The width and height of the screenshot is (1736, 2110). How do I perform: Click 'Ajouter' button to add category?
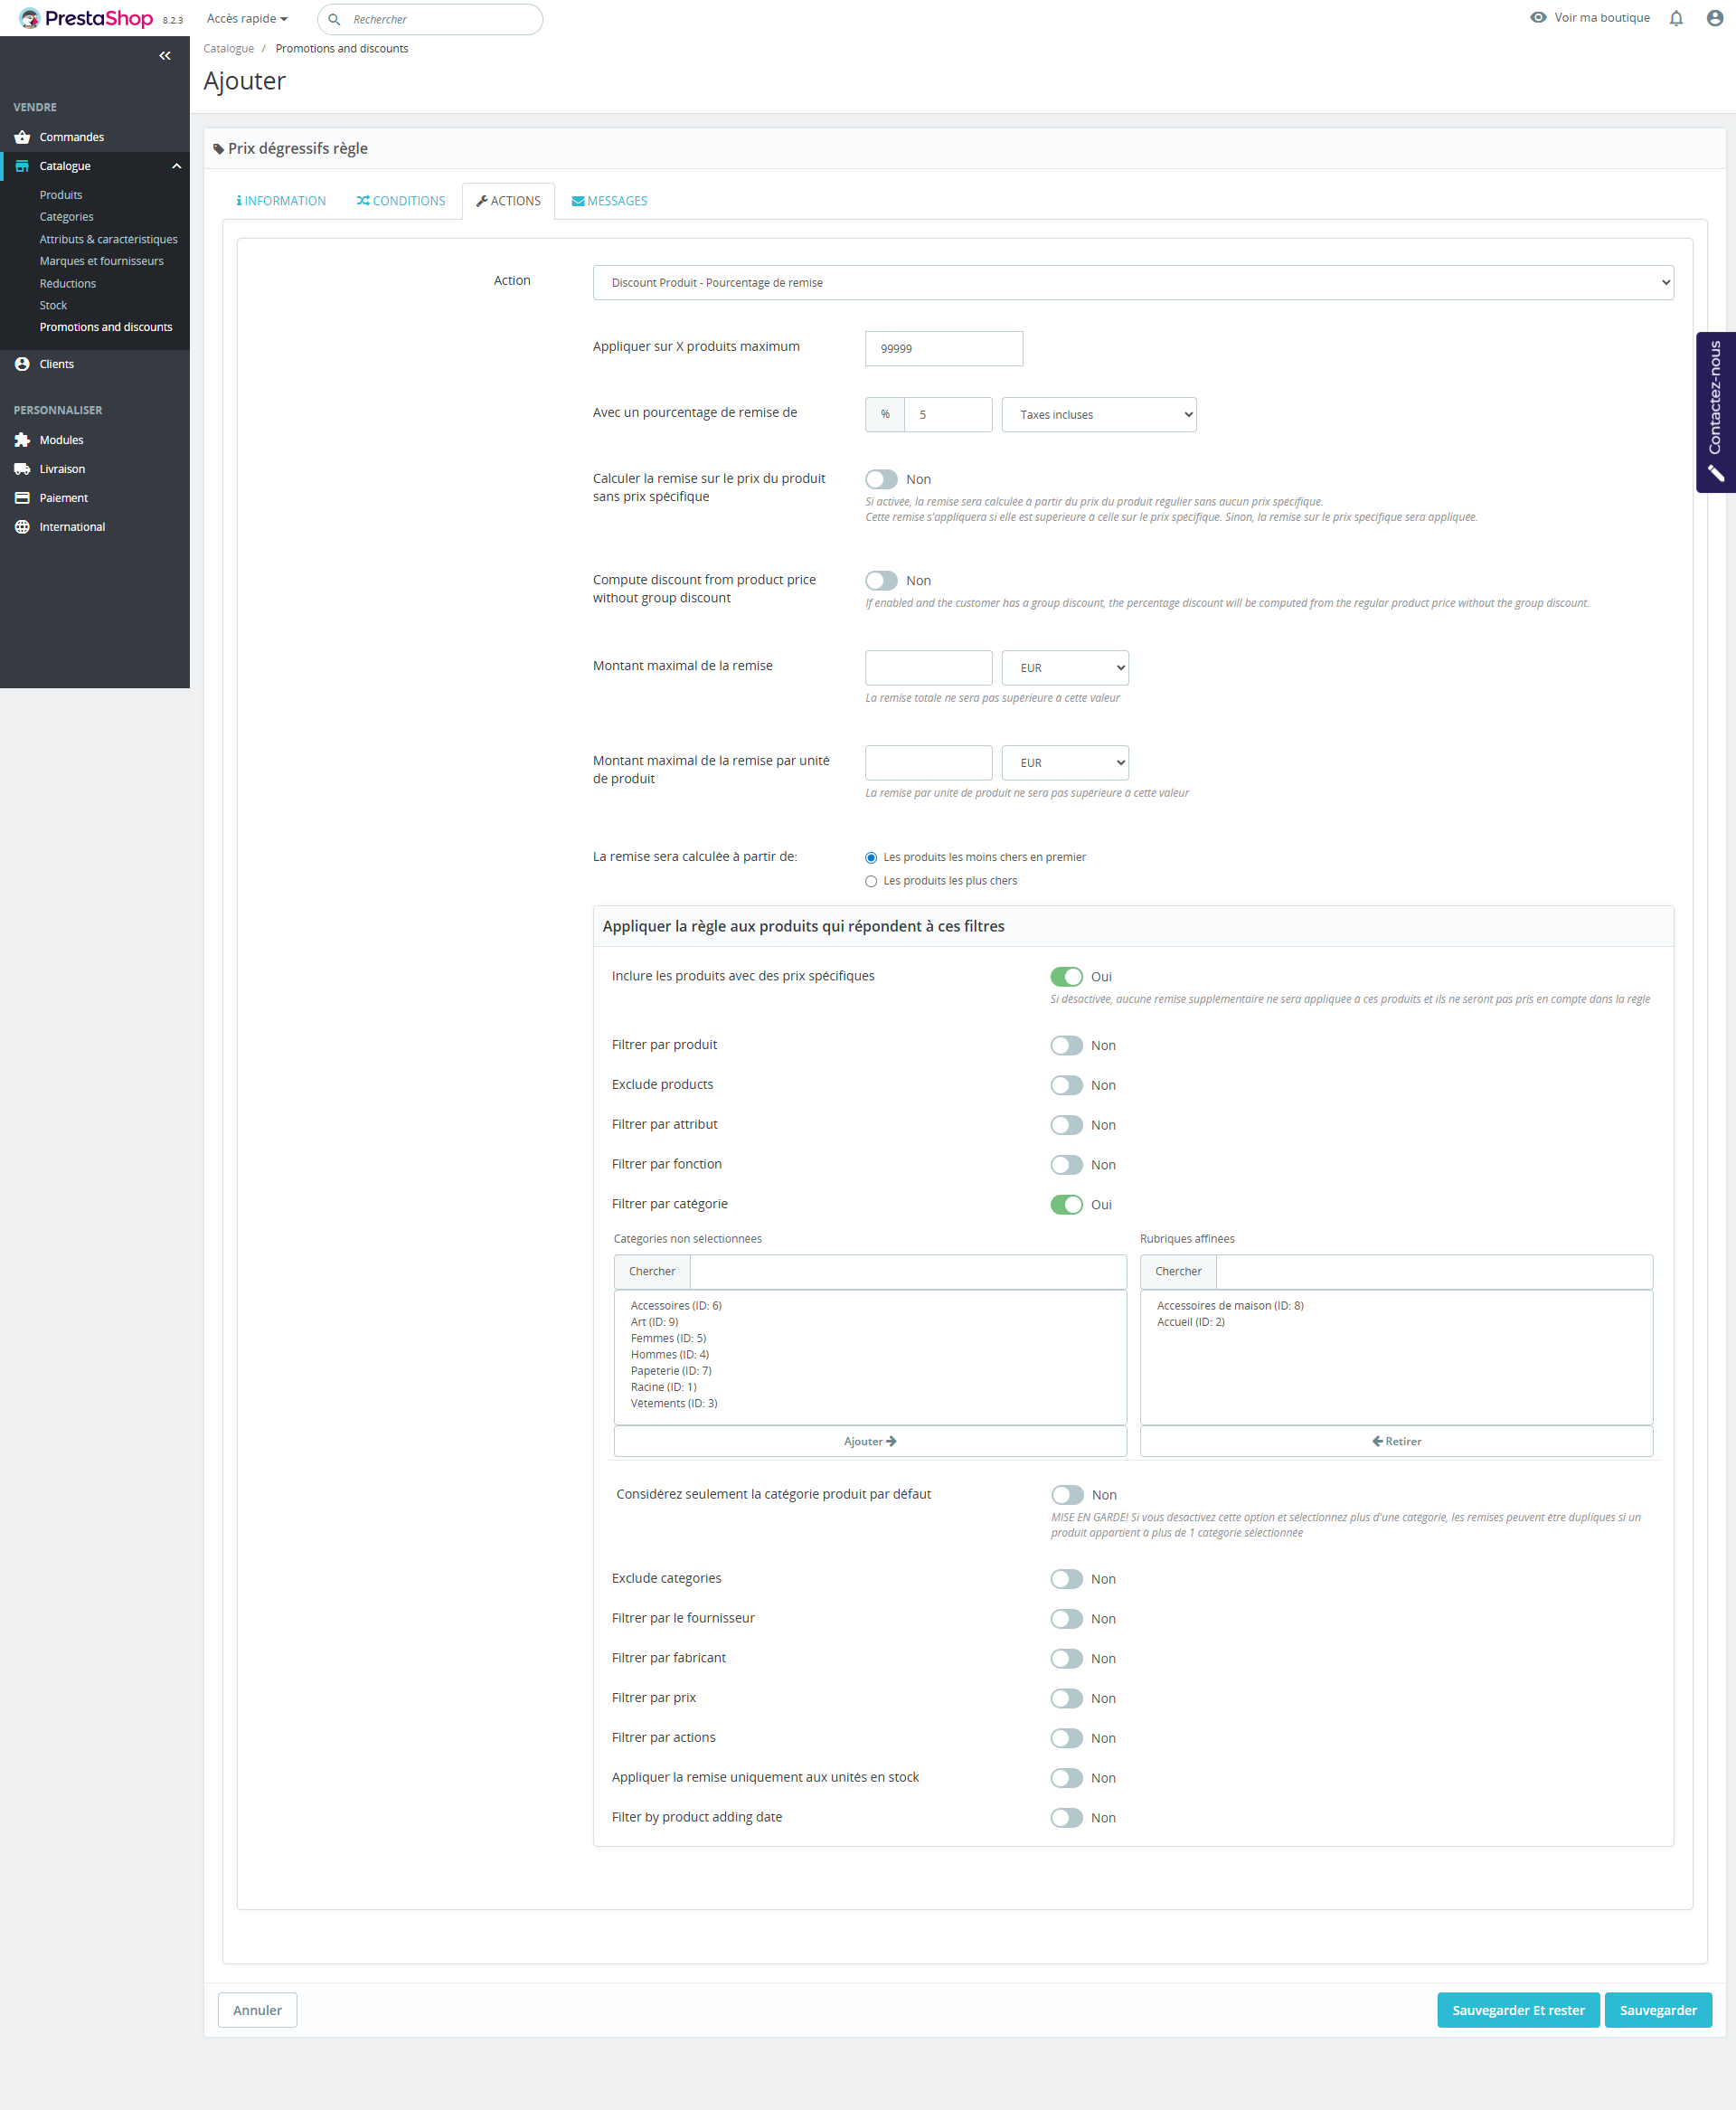870,1441
